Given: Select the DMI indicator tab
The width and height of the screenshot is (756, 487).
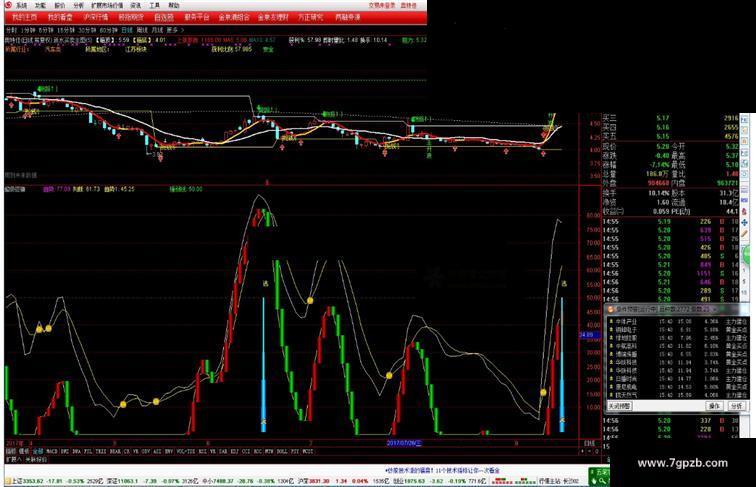Looking at the screenshot, I should 65,452.
